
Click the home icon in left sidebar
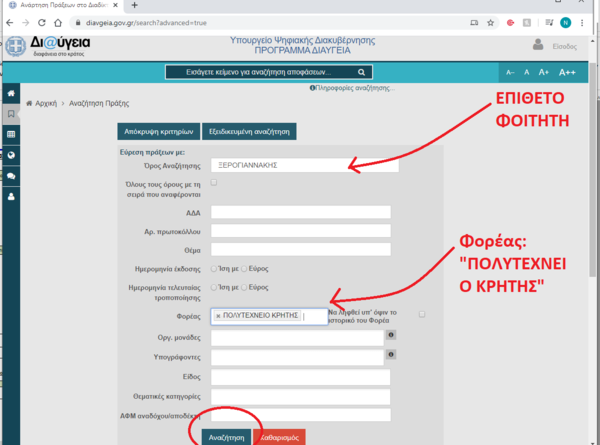coord(11,93)
